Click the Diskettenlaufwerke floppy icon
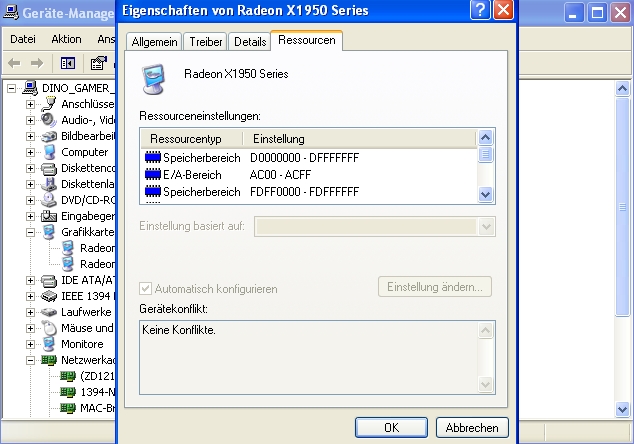Image resolution: width=634 pixels, height=444 pixels. pos(49,184)
